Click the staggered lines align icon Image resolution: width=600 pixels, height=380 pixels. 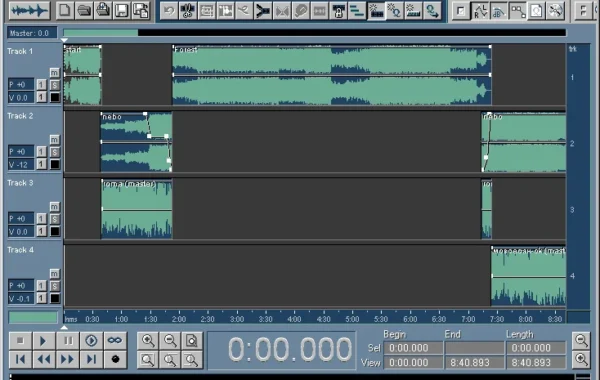pyautogui.click(x=357, y=11)
